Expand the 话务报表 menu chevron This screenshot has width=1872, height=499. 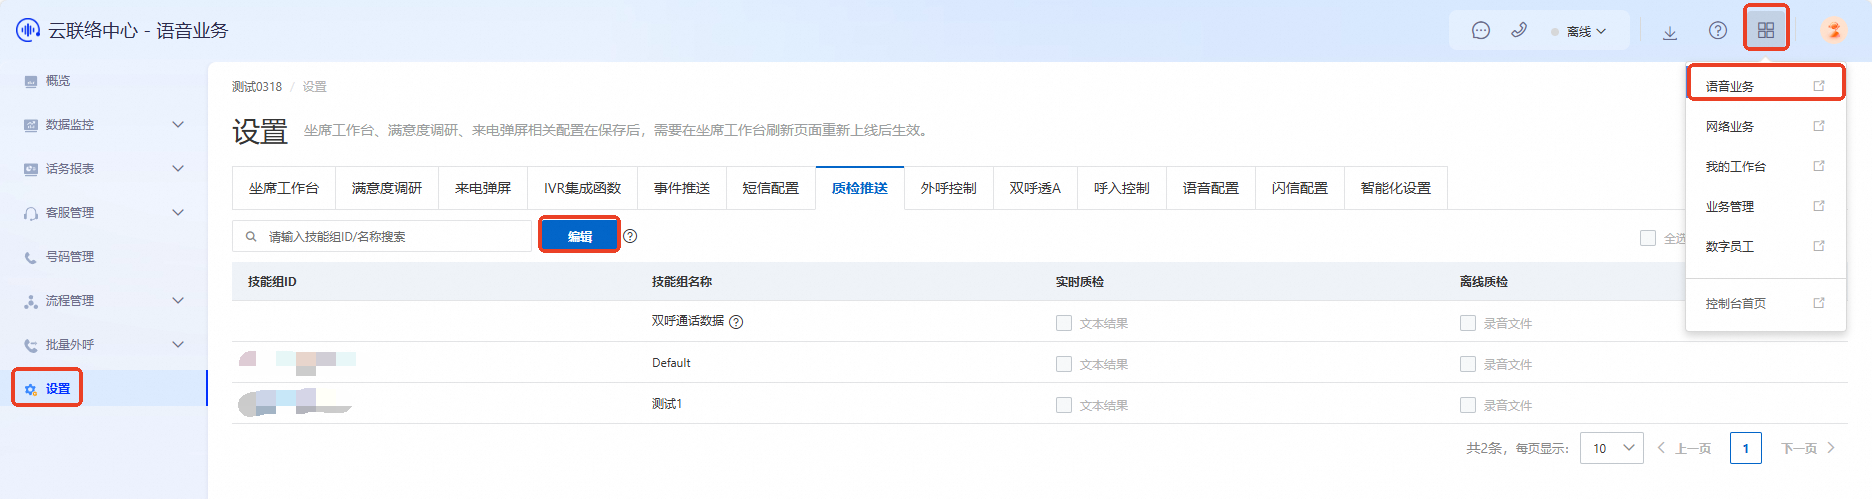click(178, 169)
